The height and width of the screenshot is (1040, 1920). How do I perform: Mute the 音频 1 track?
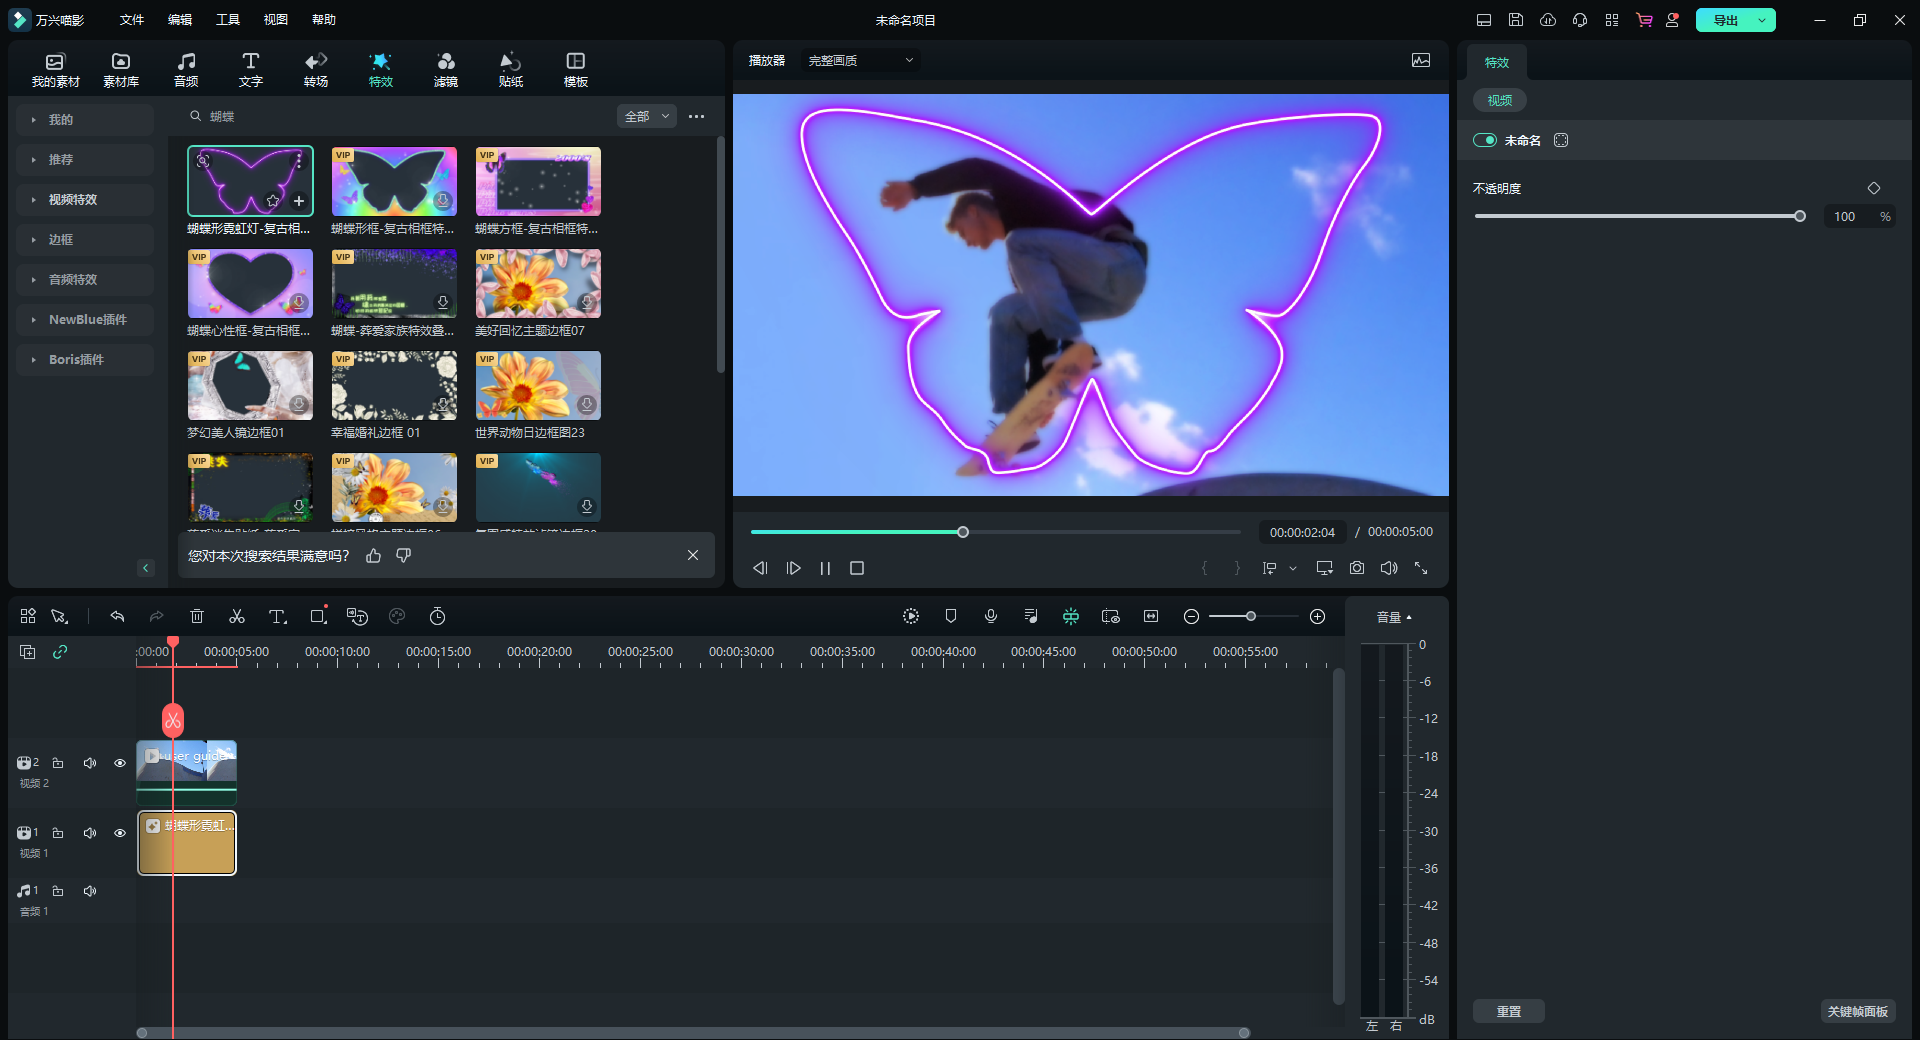(x=90, y=891)
